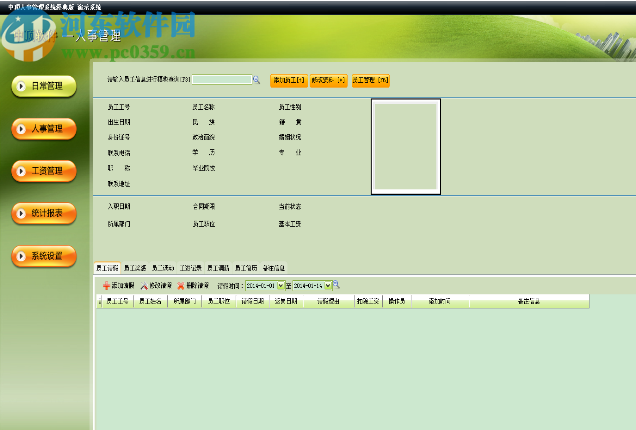636x430 pixels.
Task: Switch to the 员工请假 tab
Action: pos(107,268)
